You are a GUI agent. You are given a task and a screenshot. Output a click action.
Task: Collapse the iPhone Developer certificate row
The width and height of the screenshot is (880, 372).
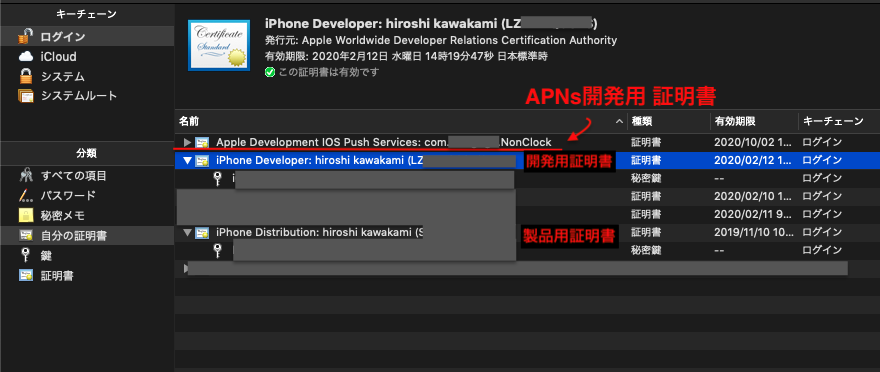click(187, 161)
